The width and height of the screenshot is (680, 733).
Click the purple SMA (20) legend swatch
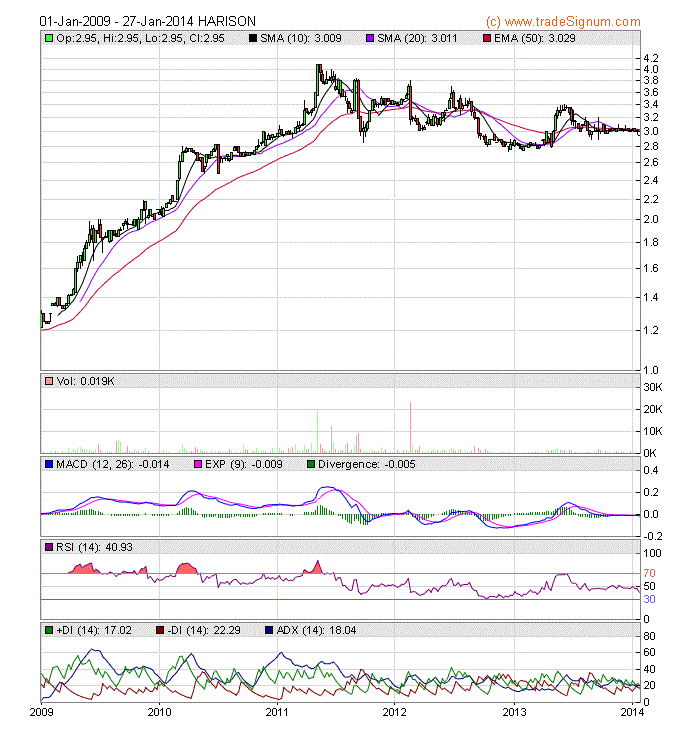370,38
